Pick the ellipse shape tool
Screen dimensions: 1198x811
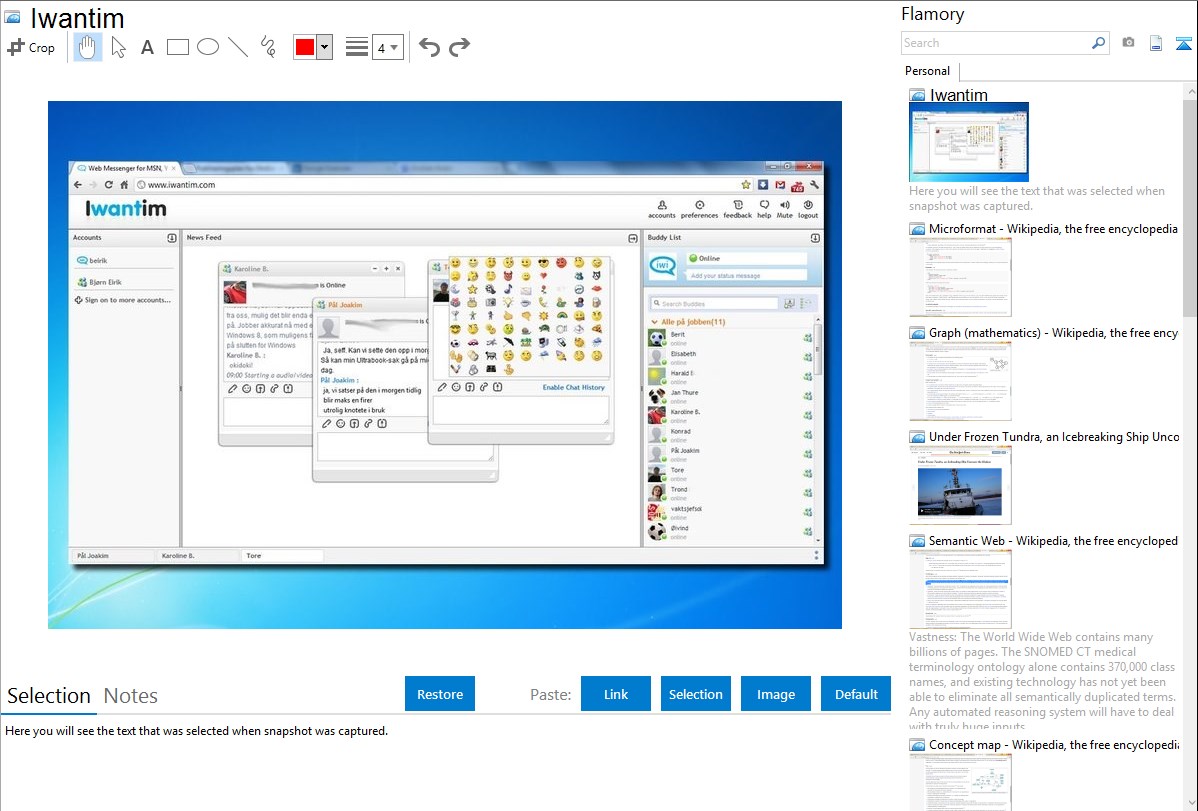208,47
